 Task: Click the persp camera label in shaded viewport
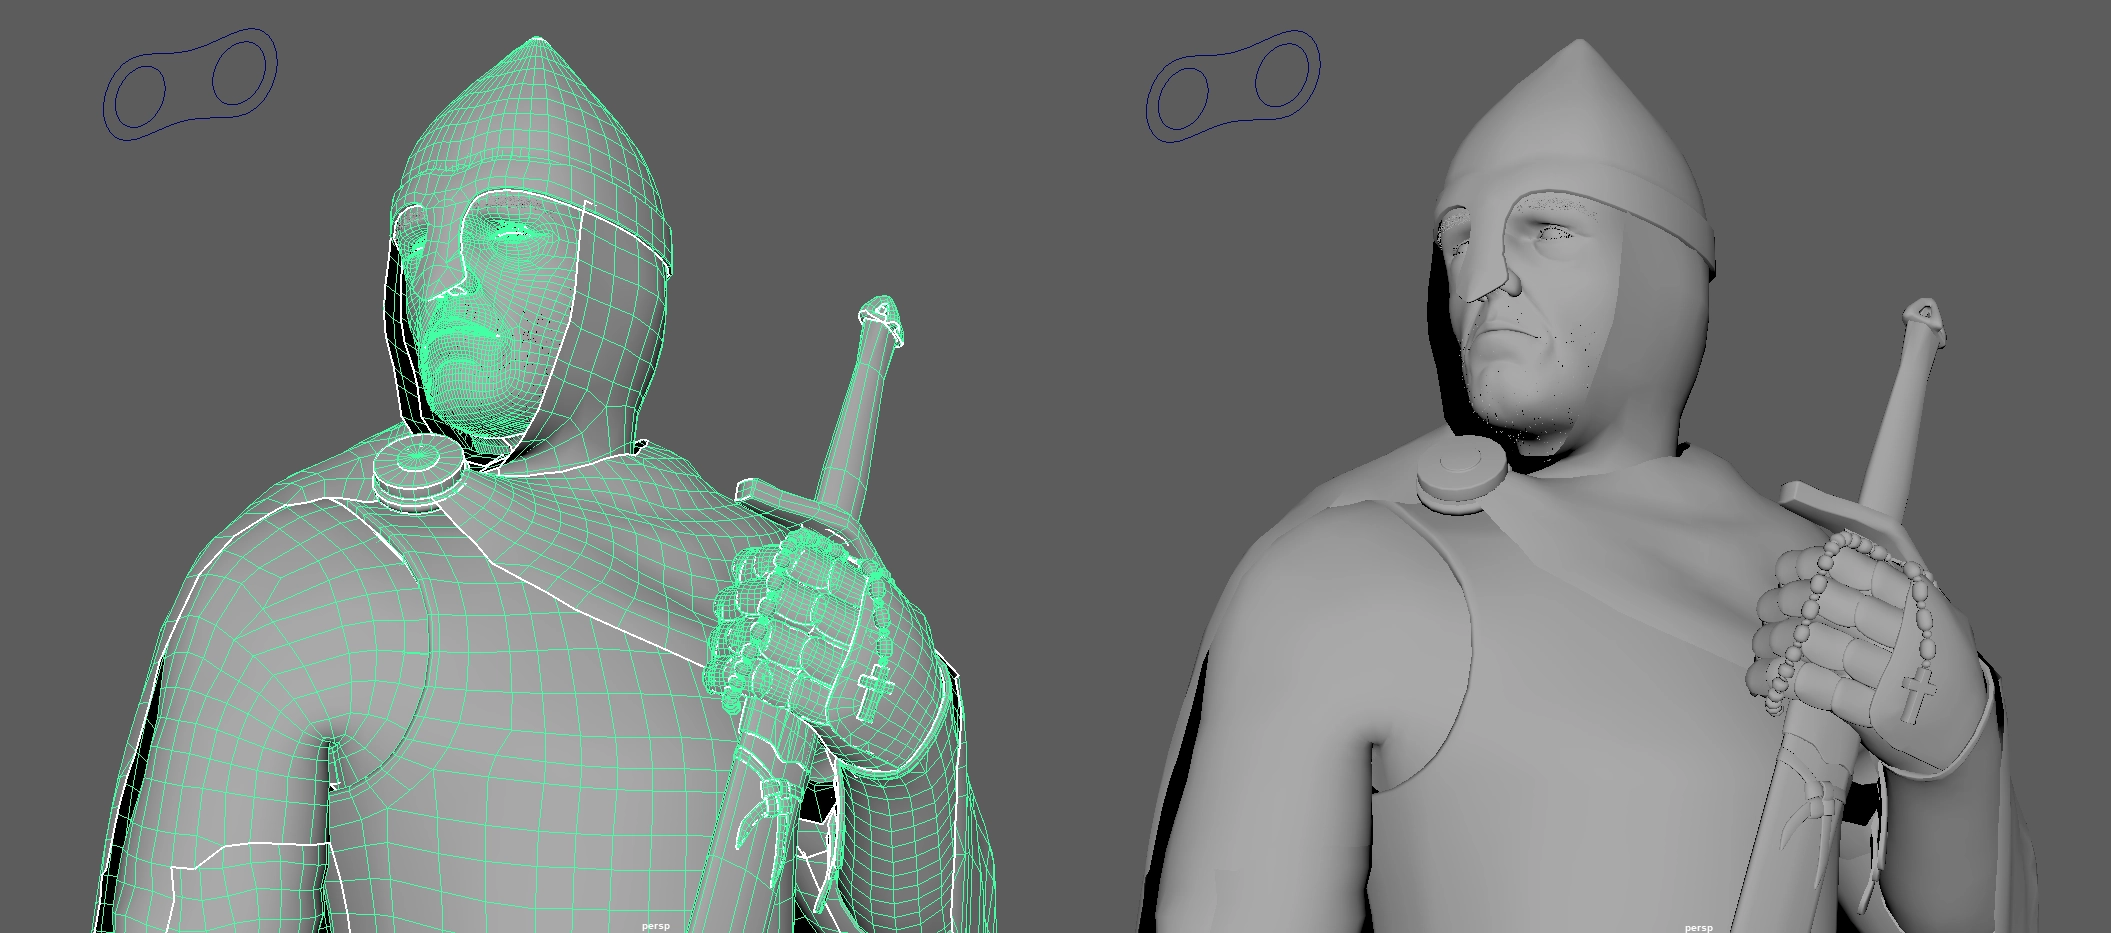pos(1698,927)
